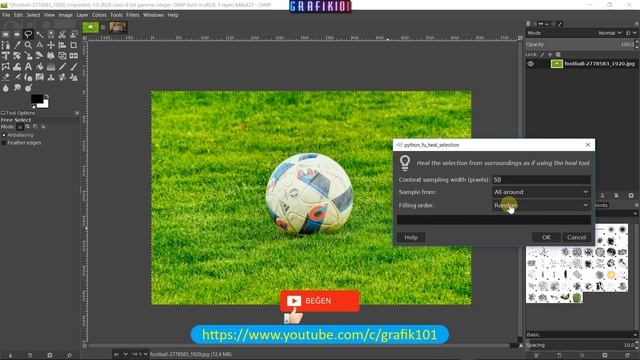Viewport: 640px width, 360px height.
Task: Open the Filters menu
Action: (x=132, y=15)
